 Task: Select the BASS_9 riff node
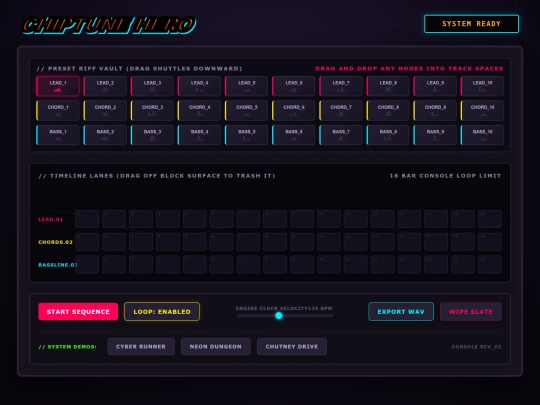coord(435,135)
